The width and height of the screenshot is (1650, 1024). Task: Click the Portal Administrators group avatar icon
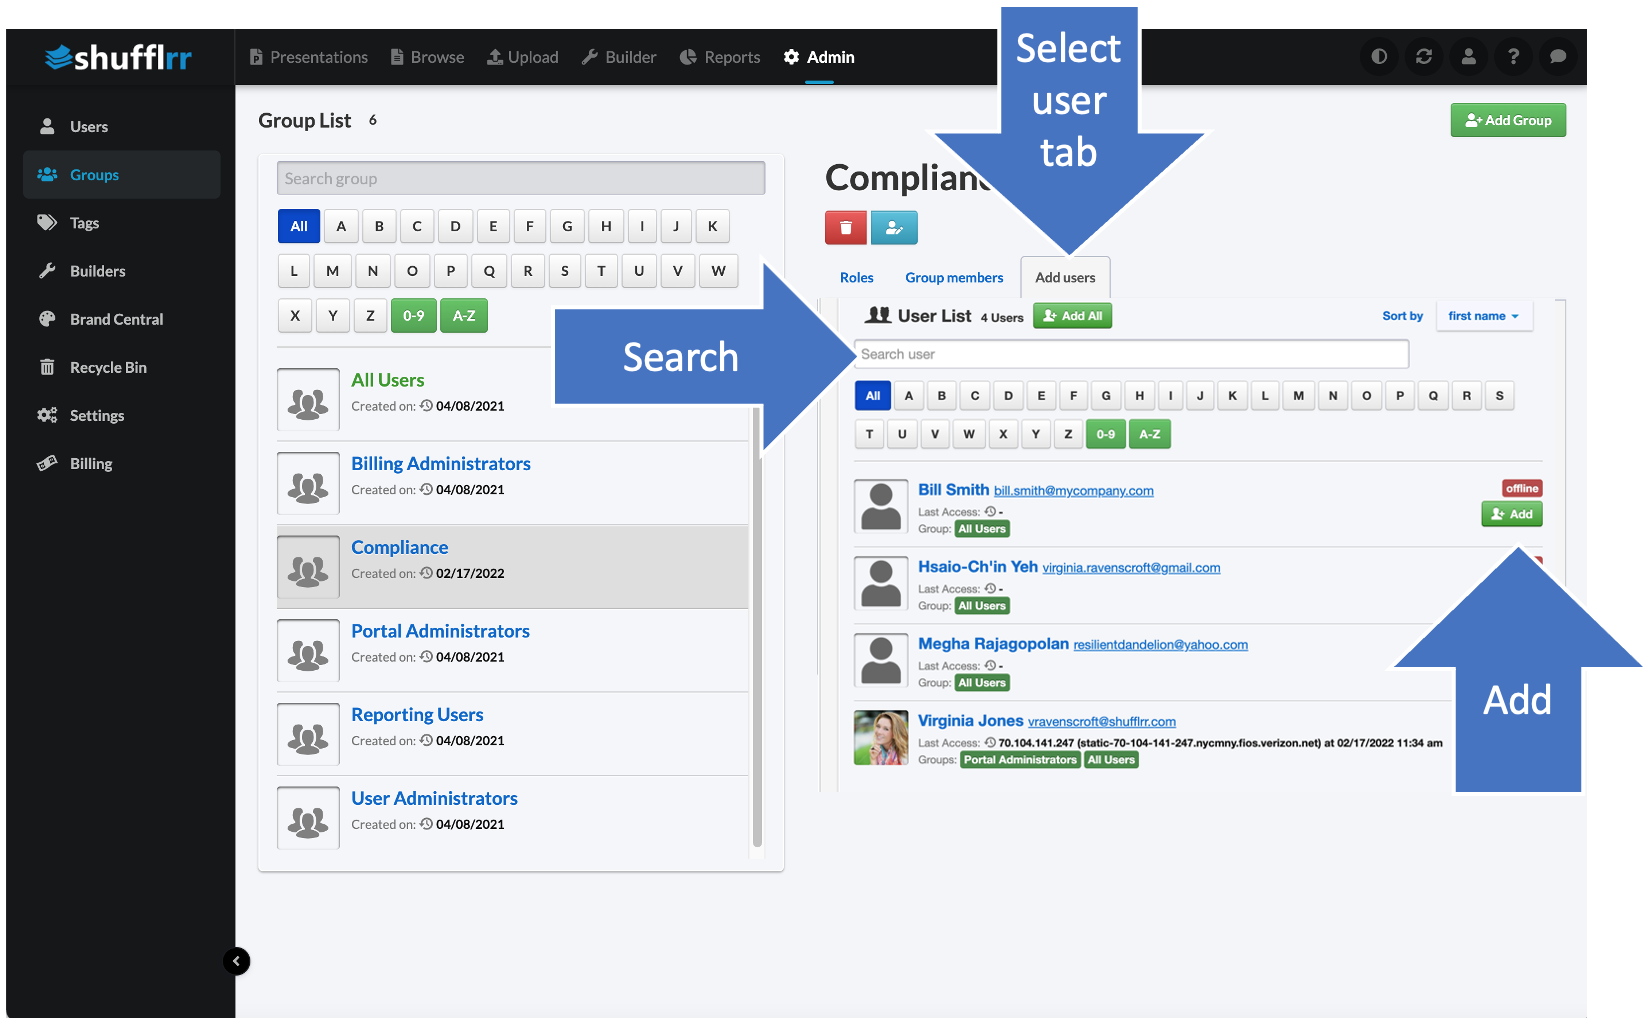tap(308, 650)
